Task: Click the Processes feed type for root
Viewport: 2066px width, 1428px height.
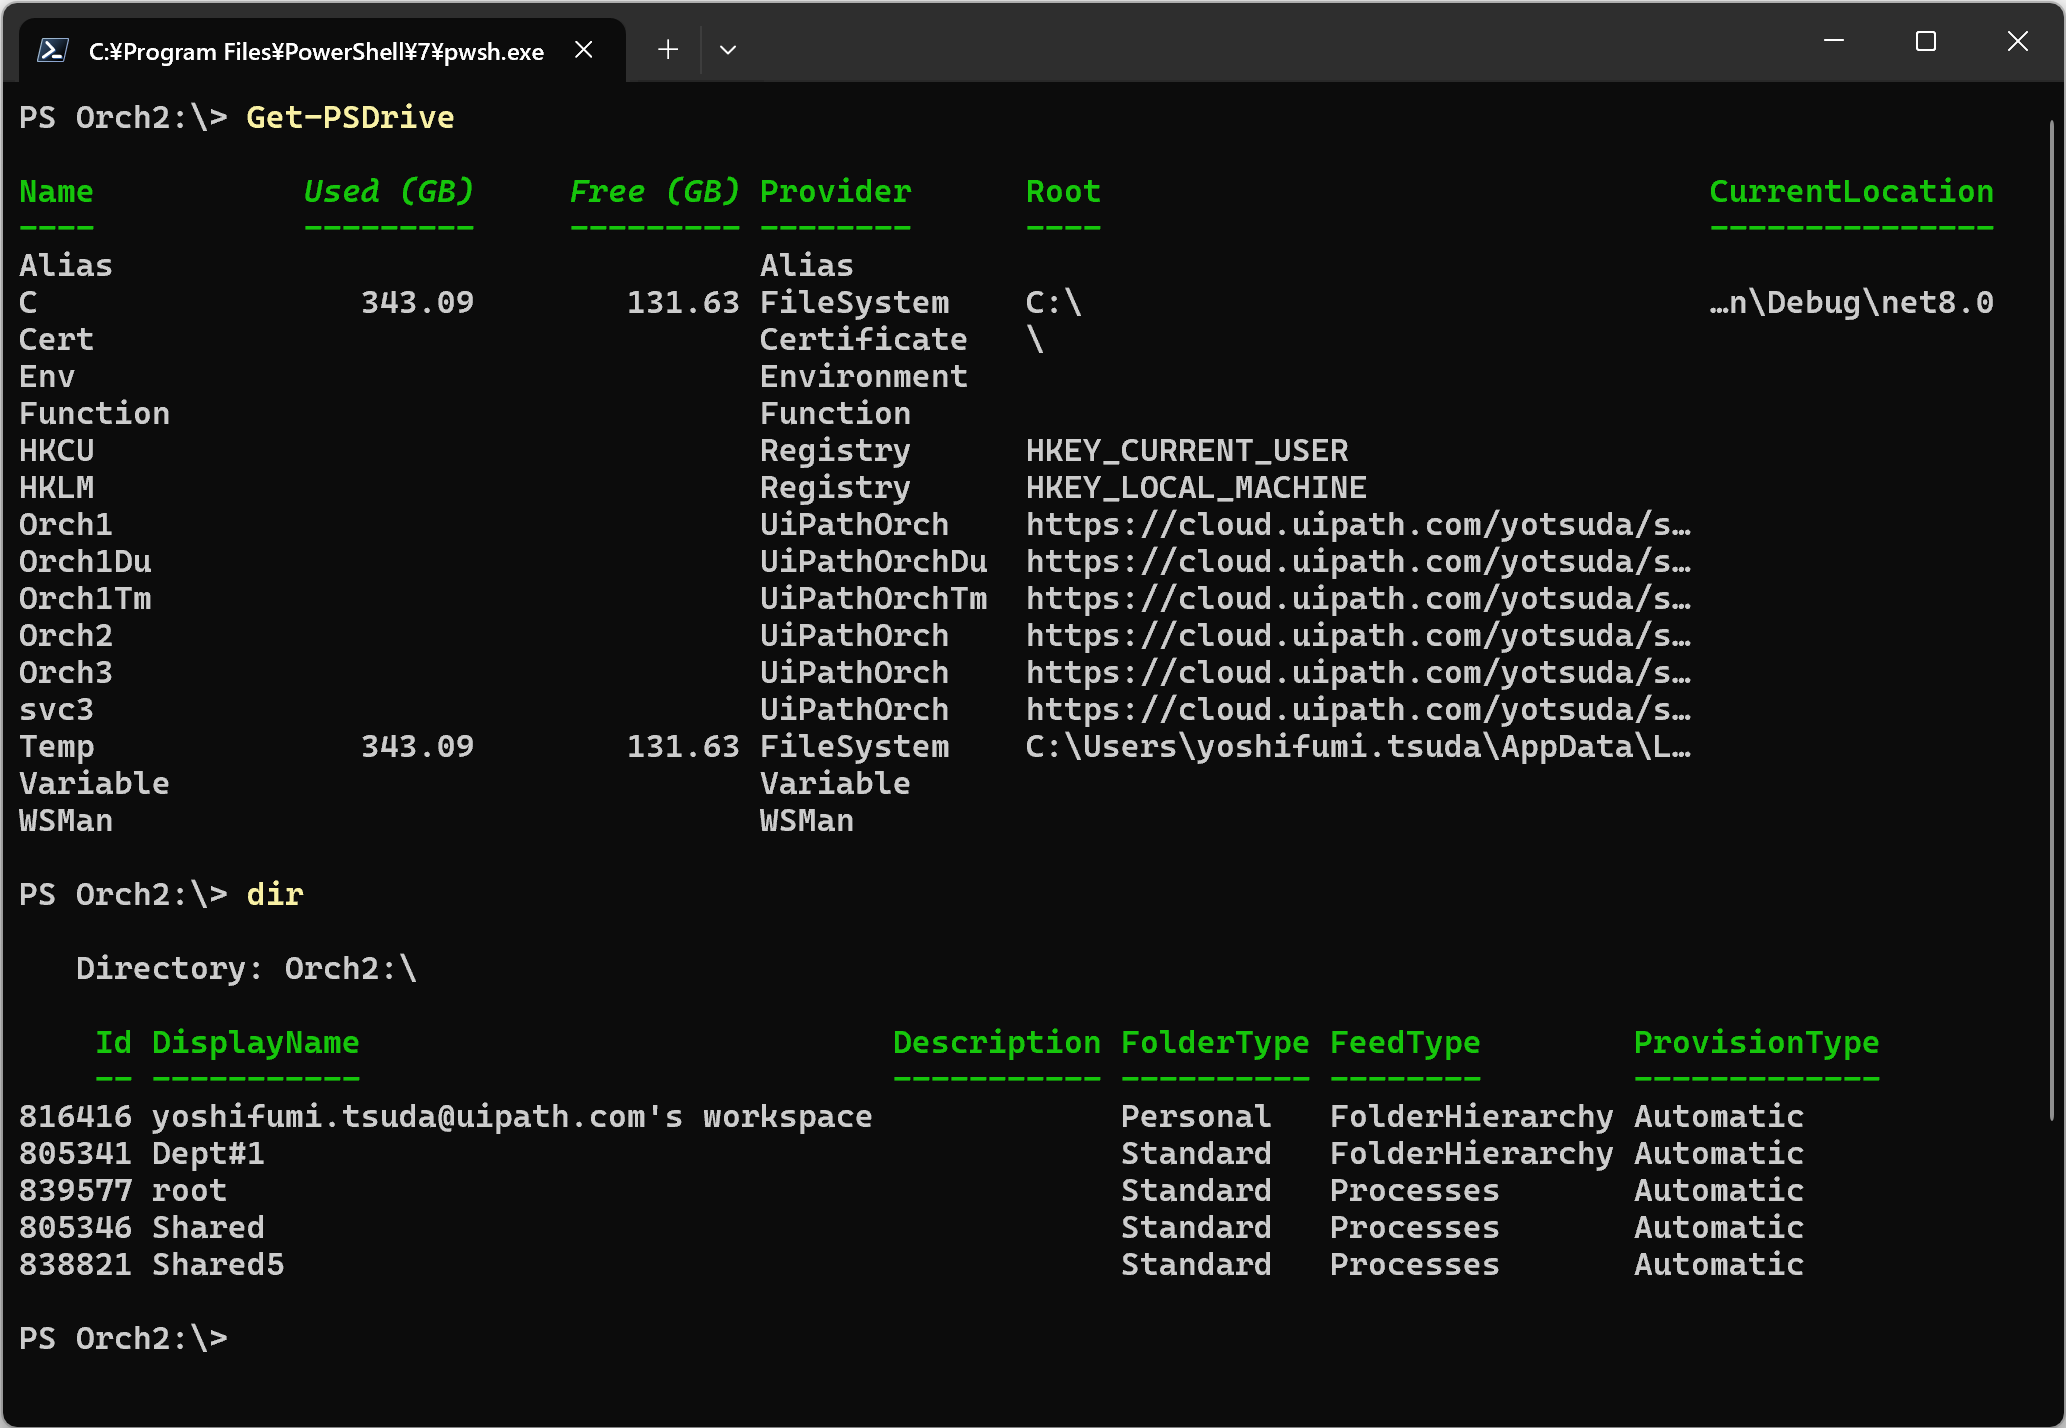Action: pos(1415,1190)
